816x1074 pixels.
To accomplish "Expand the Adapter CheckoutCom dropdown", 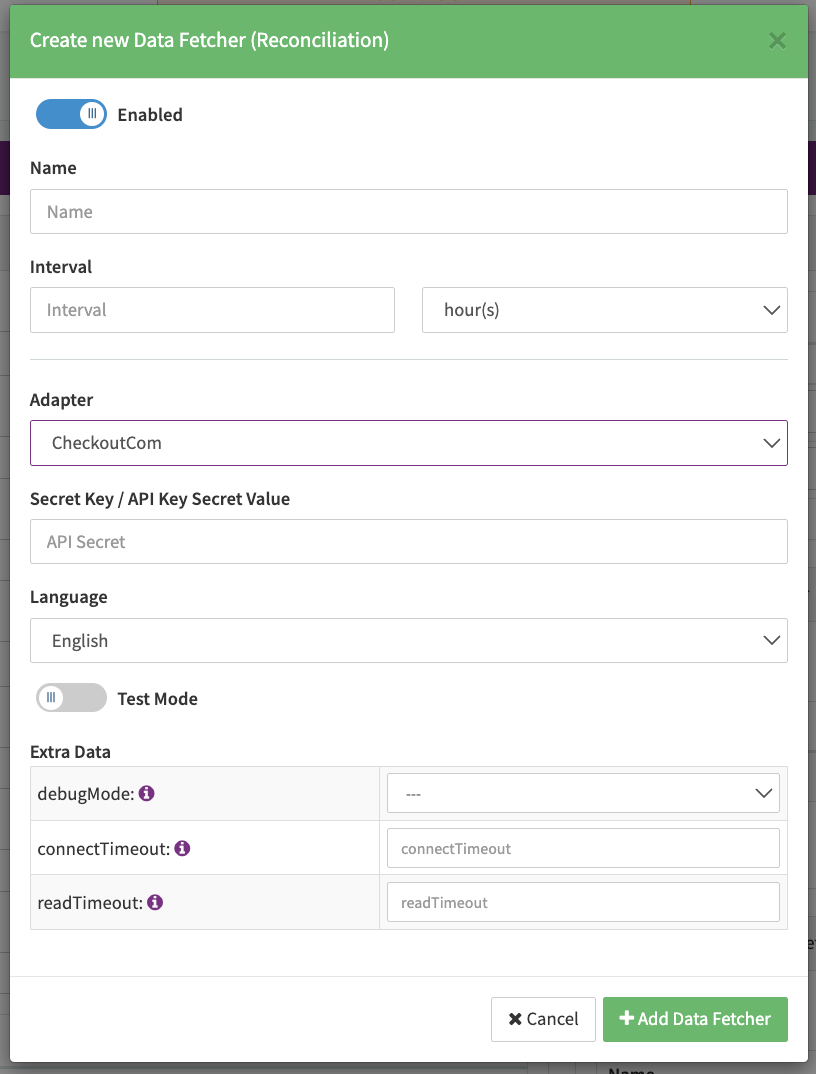I will tap(408, 443).
